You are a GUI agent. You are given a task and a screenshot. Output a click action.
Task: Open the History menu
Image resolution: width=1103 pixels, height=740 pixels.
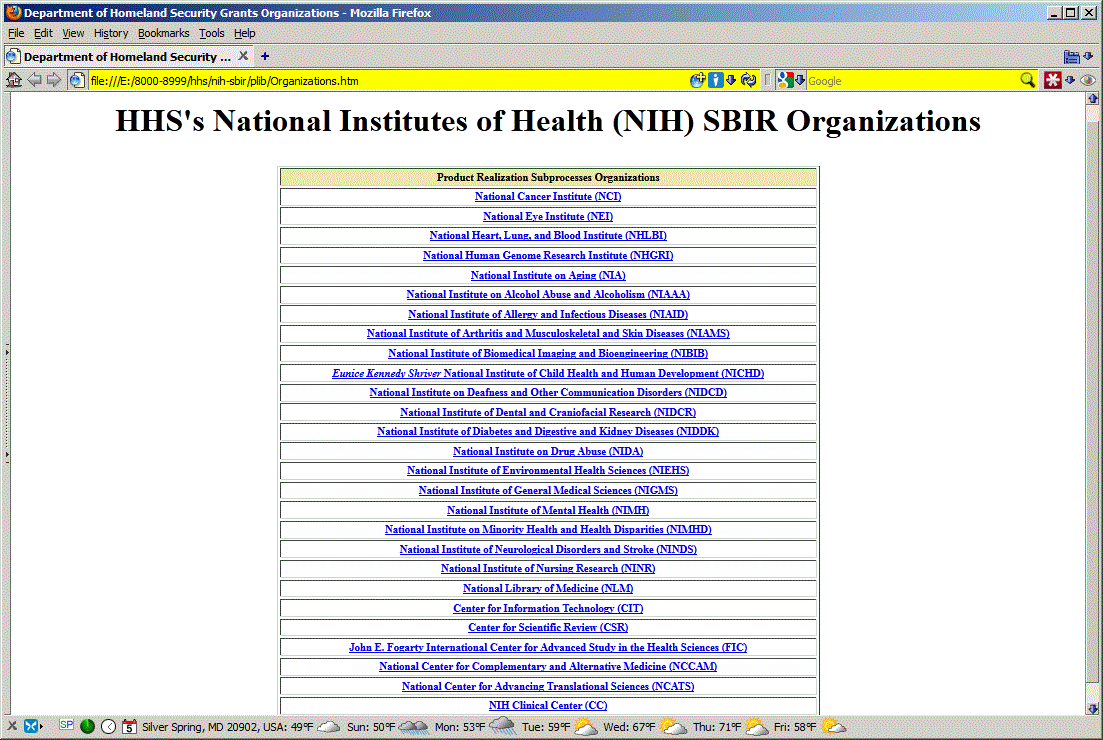pos(110,33)
